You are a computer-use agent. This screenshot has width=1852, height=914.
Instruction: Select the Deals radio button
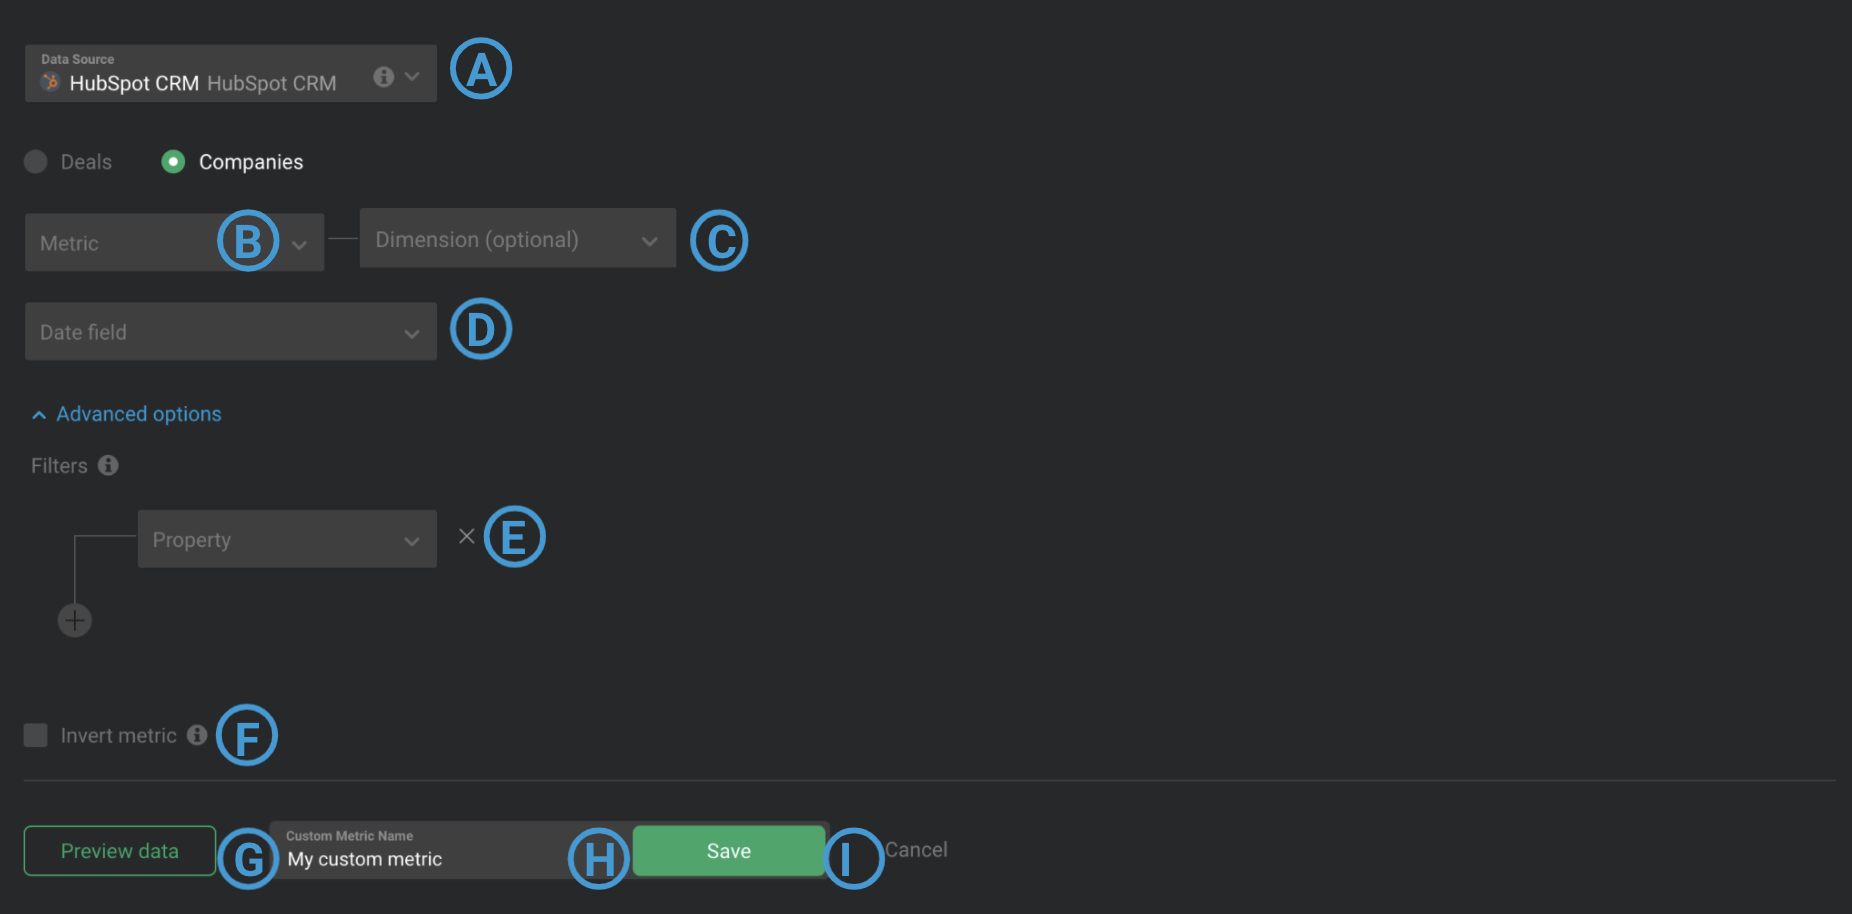36,162
